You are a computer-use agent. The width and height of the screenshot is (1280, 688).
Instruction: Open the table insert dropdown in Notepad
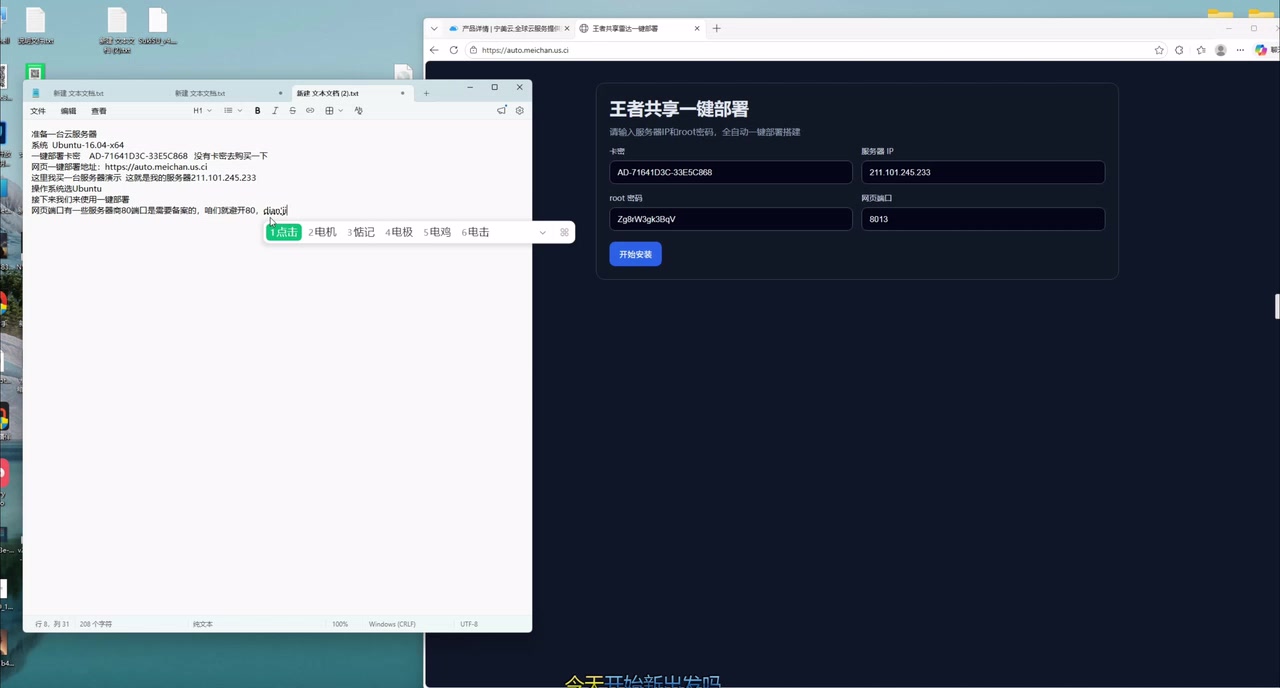pos(333,111)
